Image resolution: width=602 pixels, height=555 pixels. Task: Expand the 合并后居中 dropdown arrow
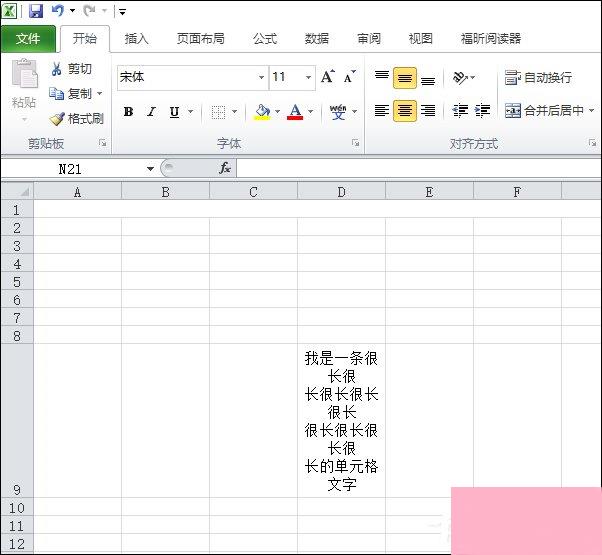[592, 111]
